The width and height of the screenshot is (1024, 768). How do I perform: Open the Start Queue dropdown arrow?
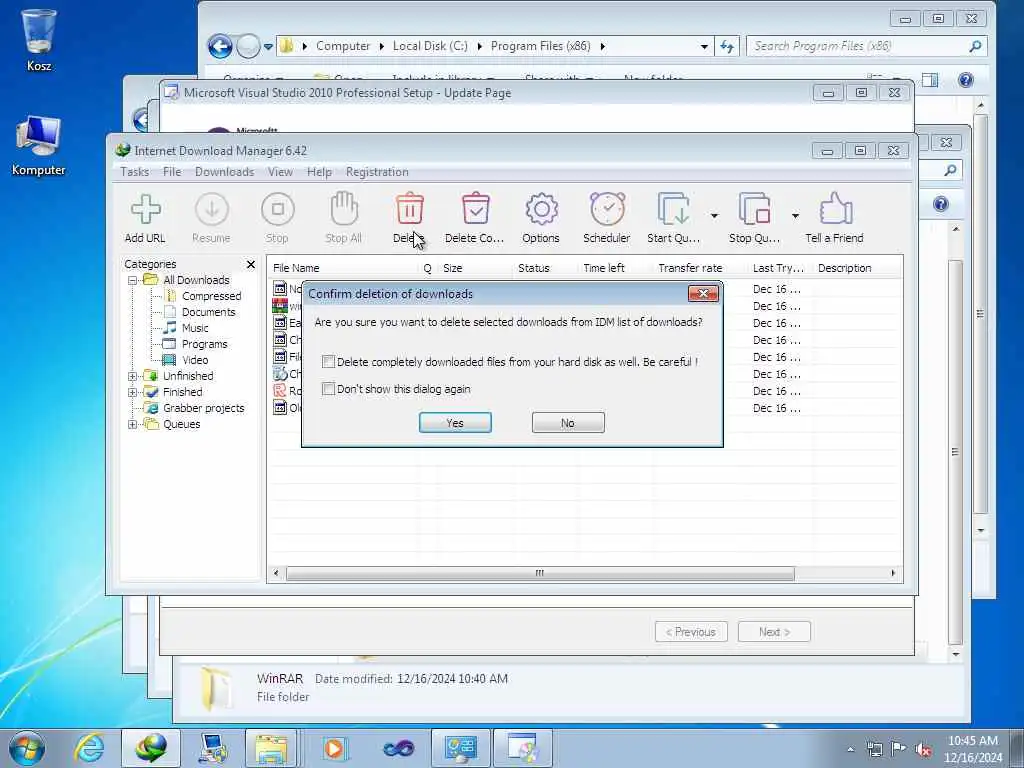tap(714, 216)
